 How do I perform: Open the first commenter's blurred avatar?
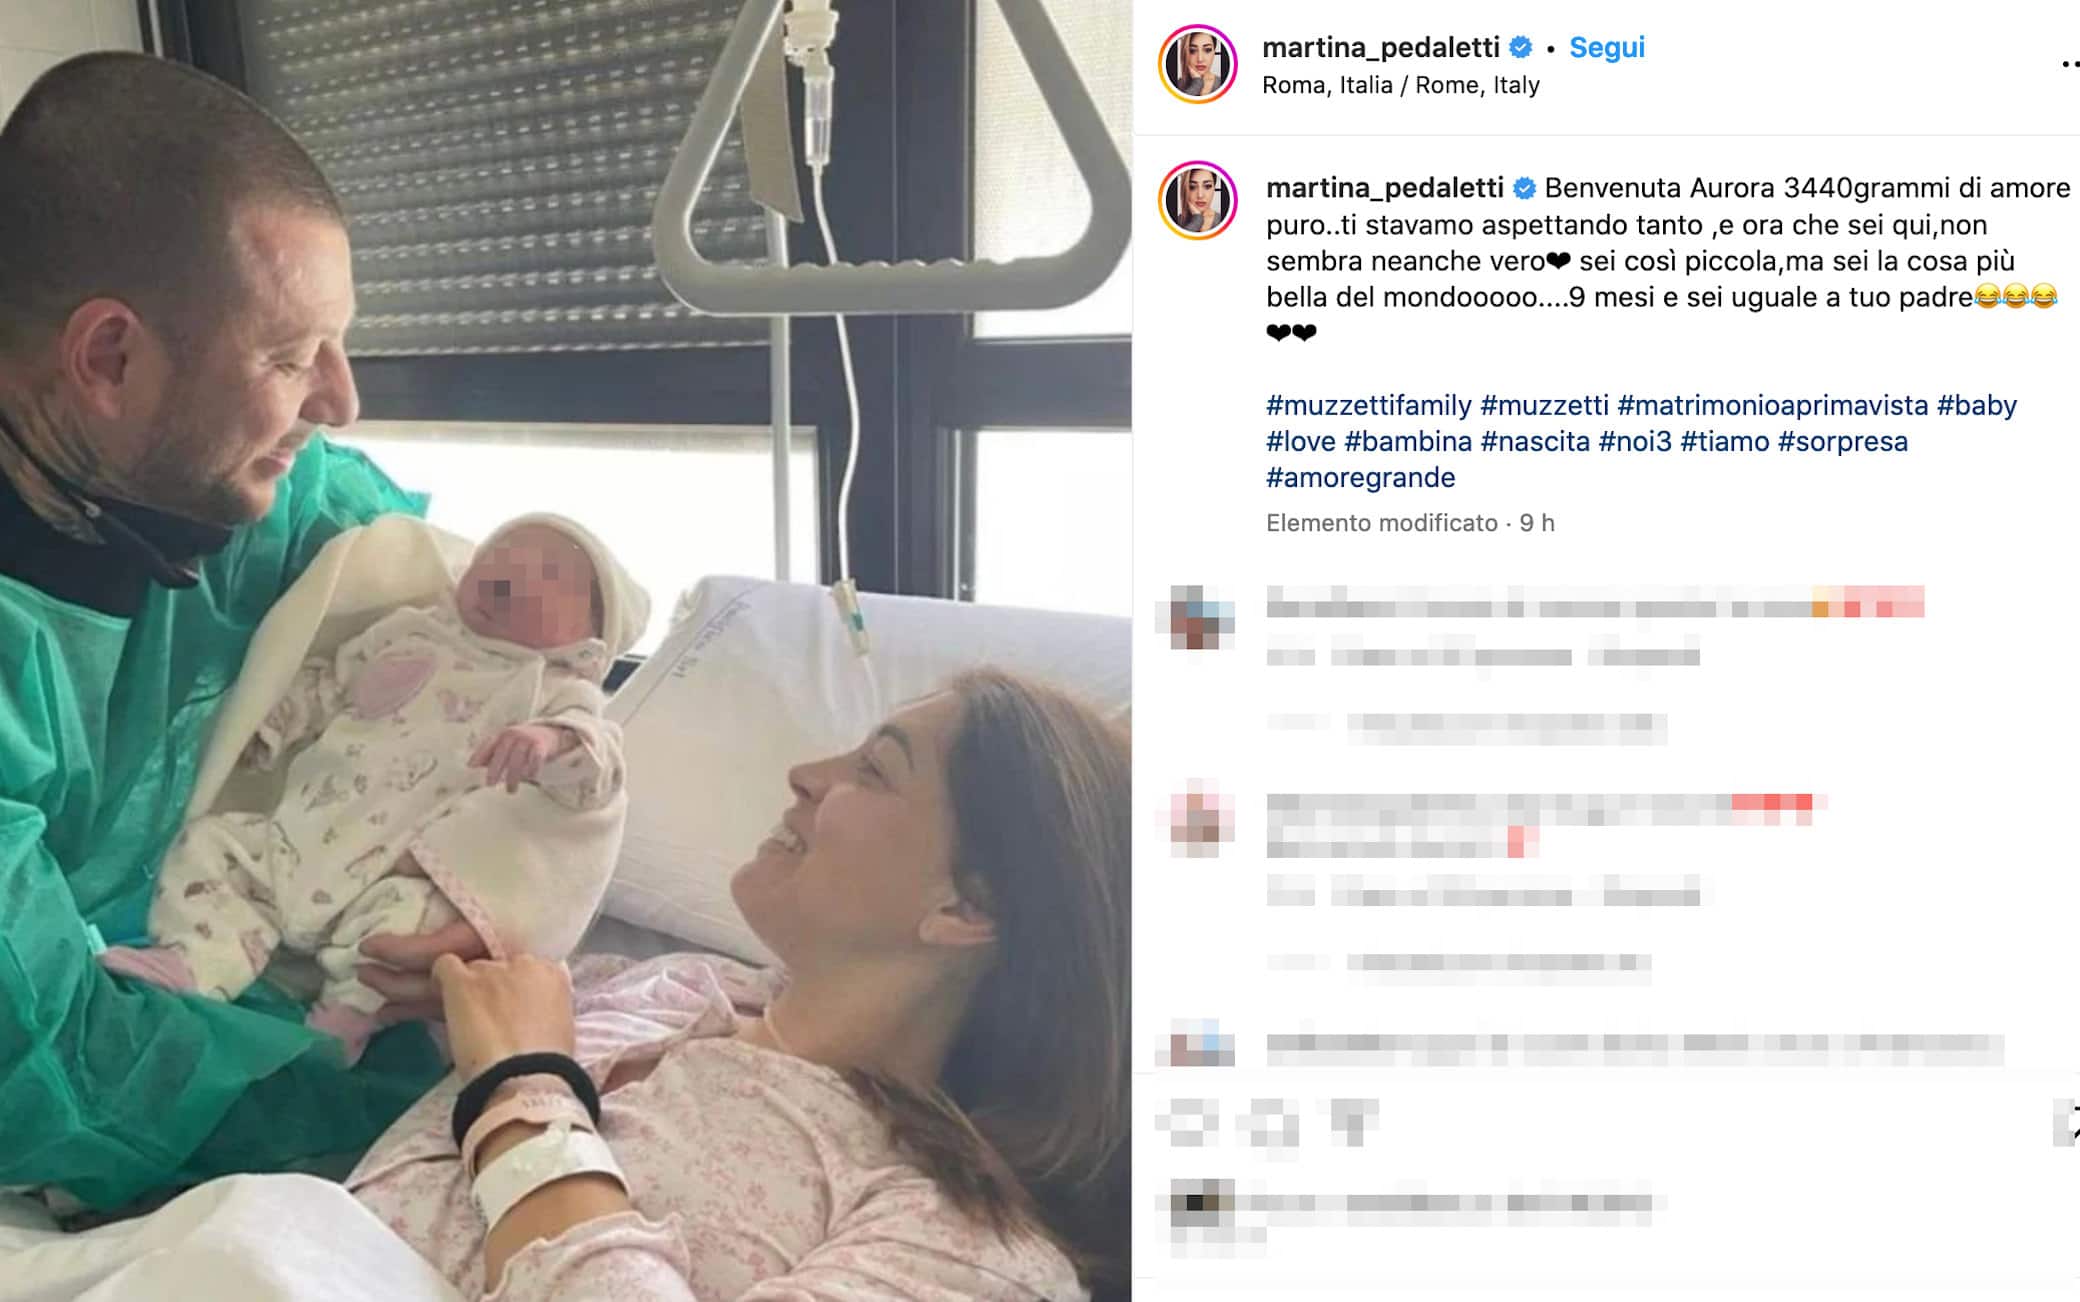(x=1201, y=617)
